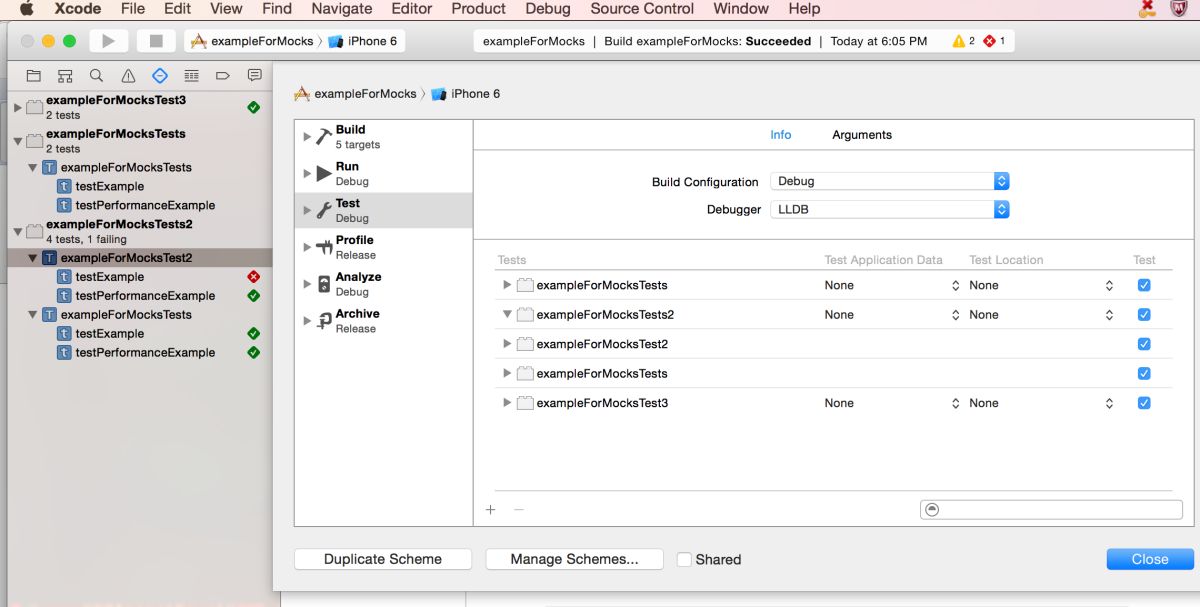Click the Archive icon in scheme list
This screenshot has width=1200, height=607.
point(324,321)
